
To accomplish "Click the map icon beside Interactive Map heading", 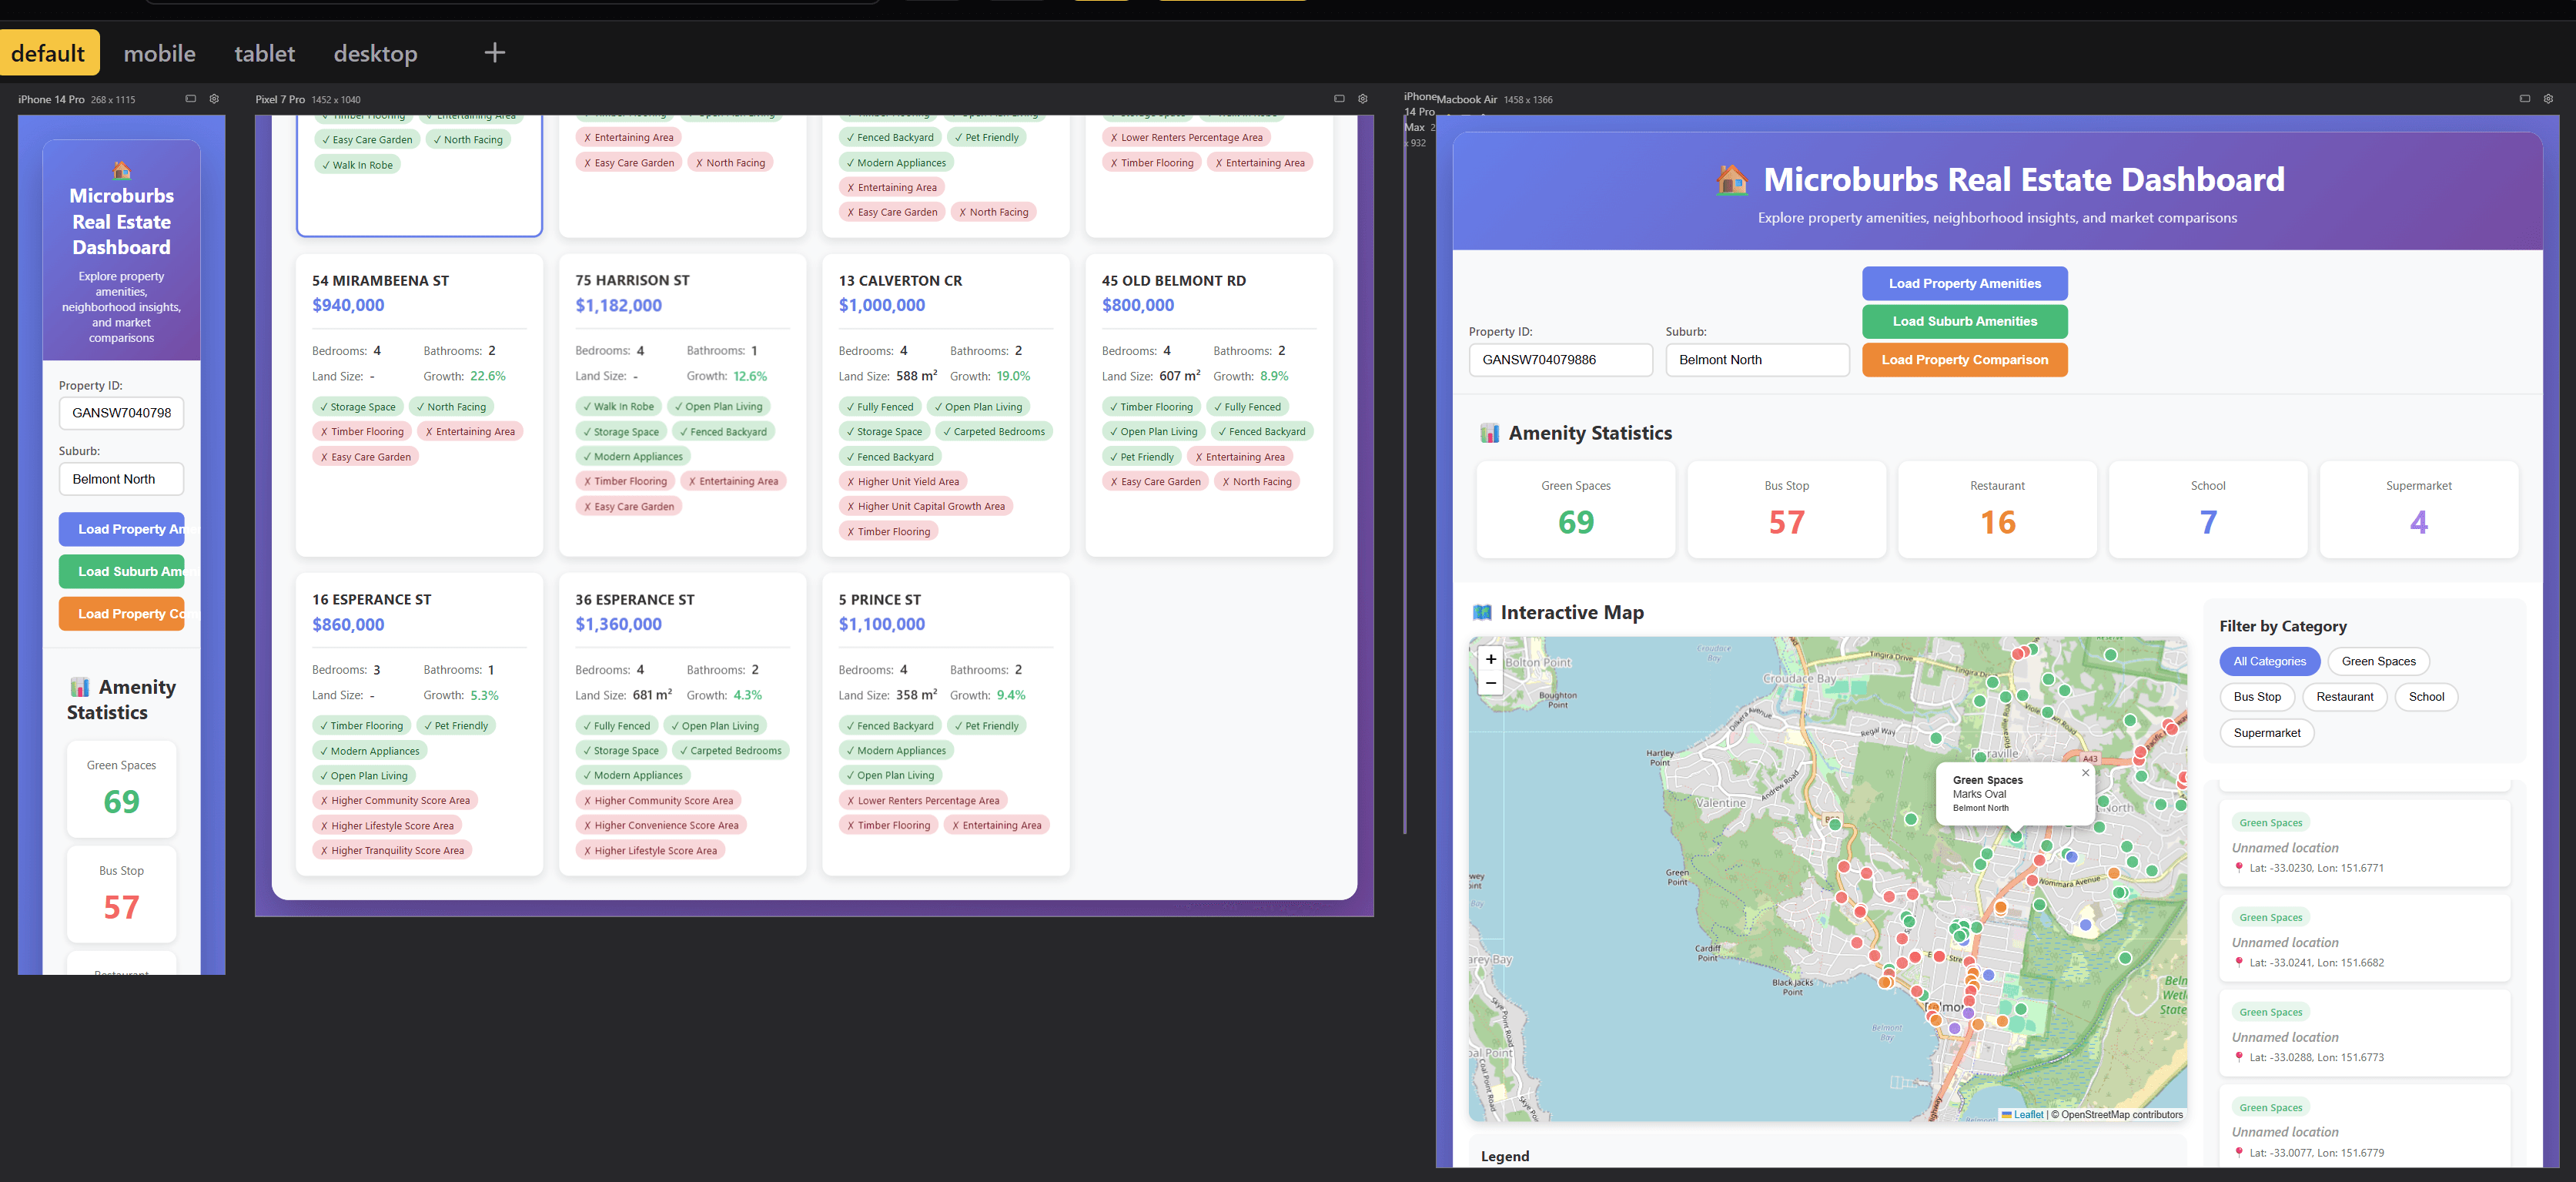I will point(1483,612).
